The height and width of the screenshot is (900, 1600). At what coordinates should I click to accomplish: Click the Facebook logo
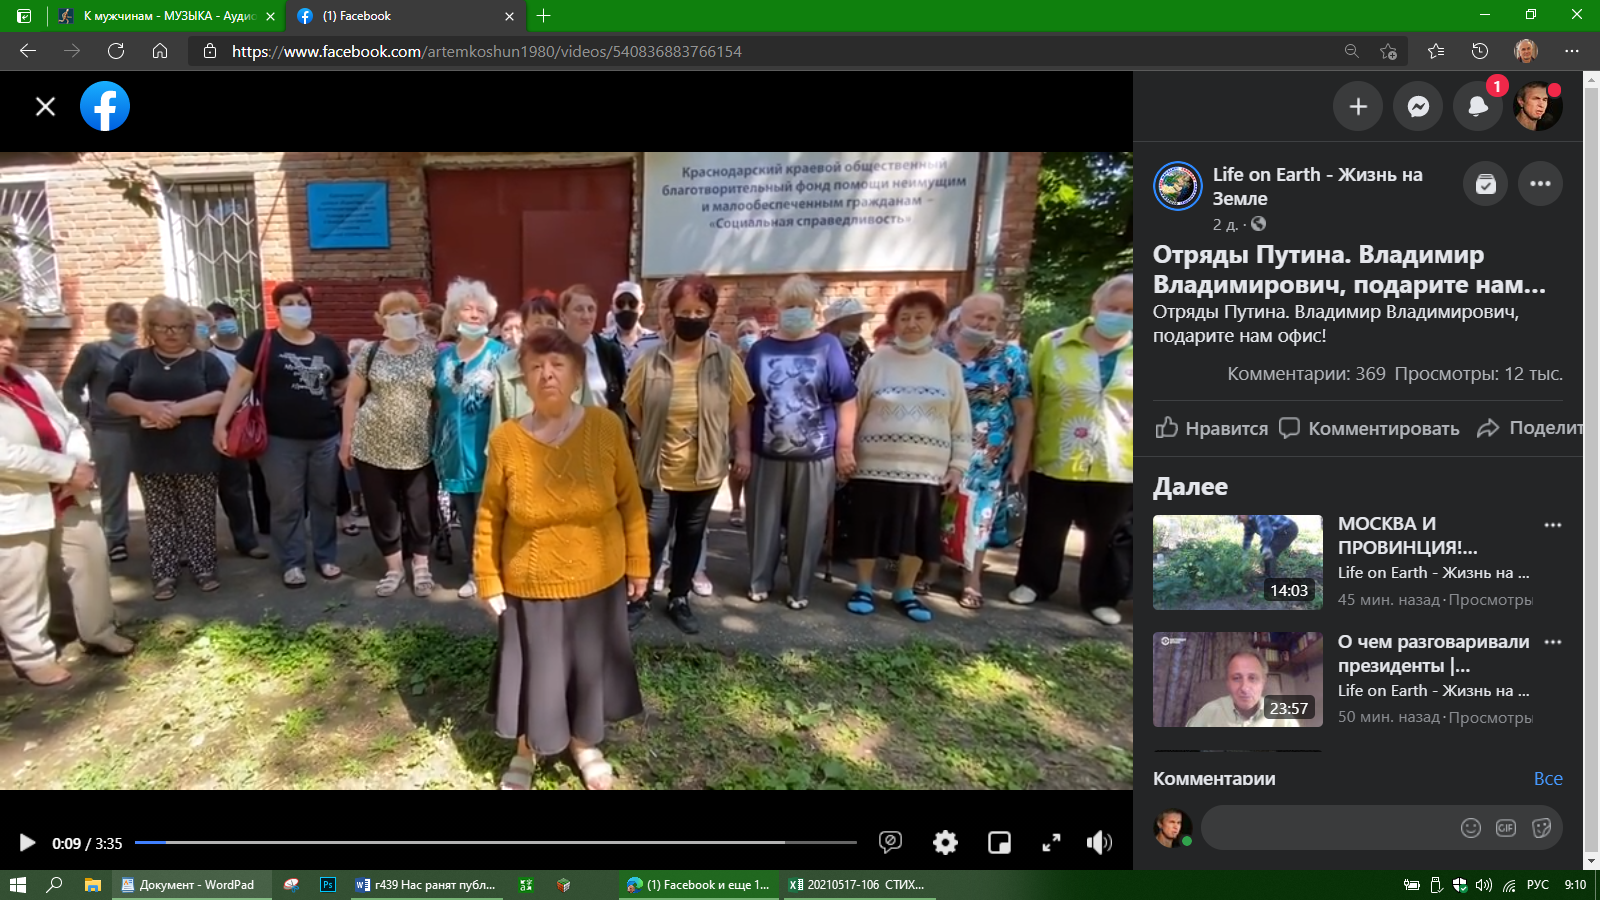pyautogui.click(x=105, y=107)
